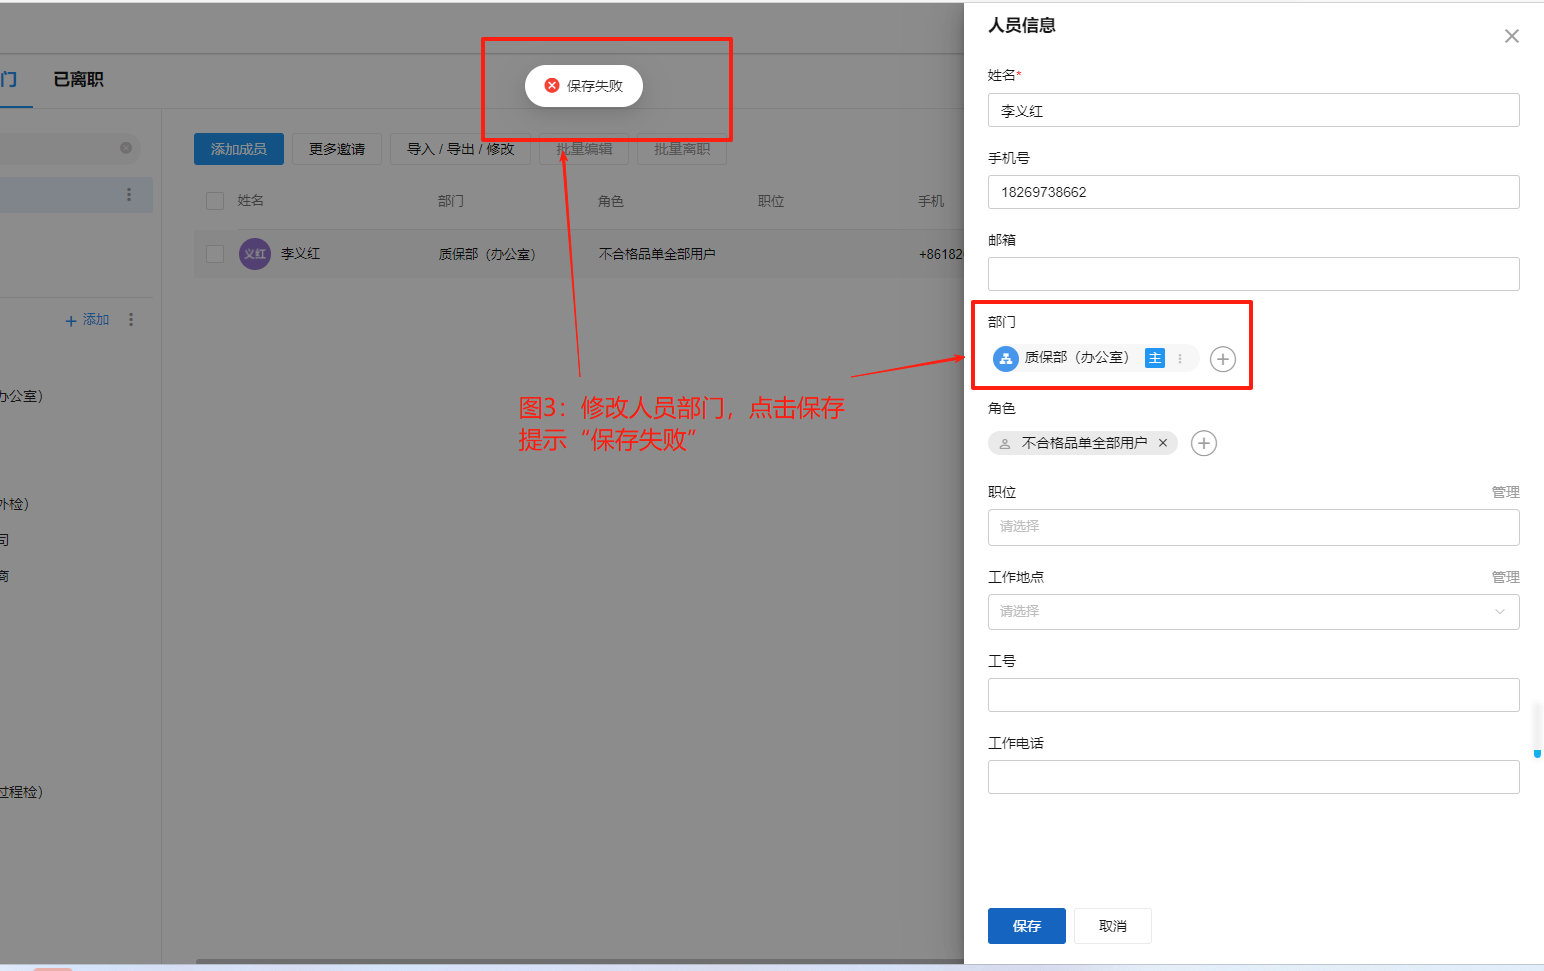Click the 管理 link next to 工作地点
Screen dimensions: 1544x971
pyautogui.click(x=1506, y=577)
